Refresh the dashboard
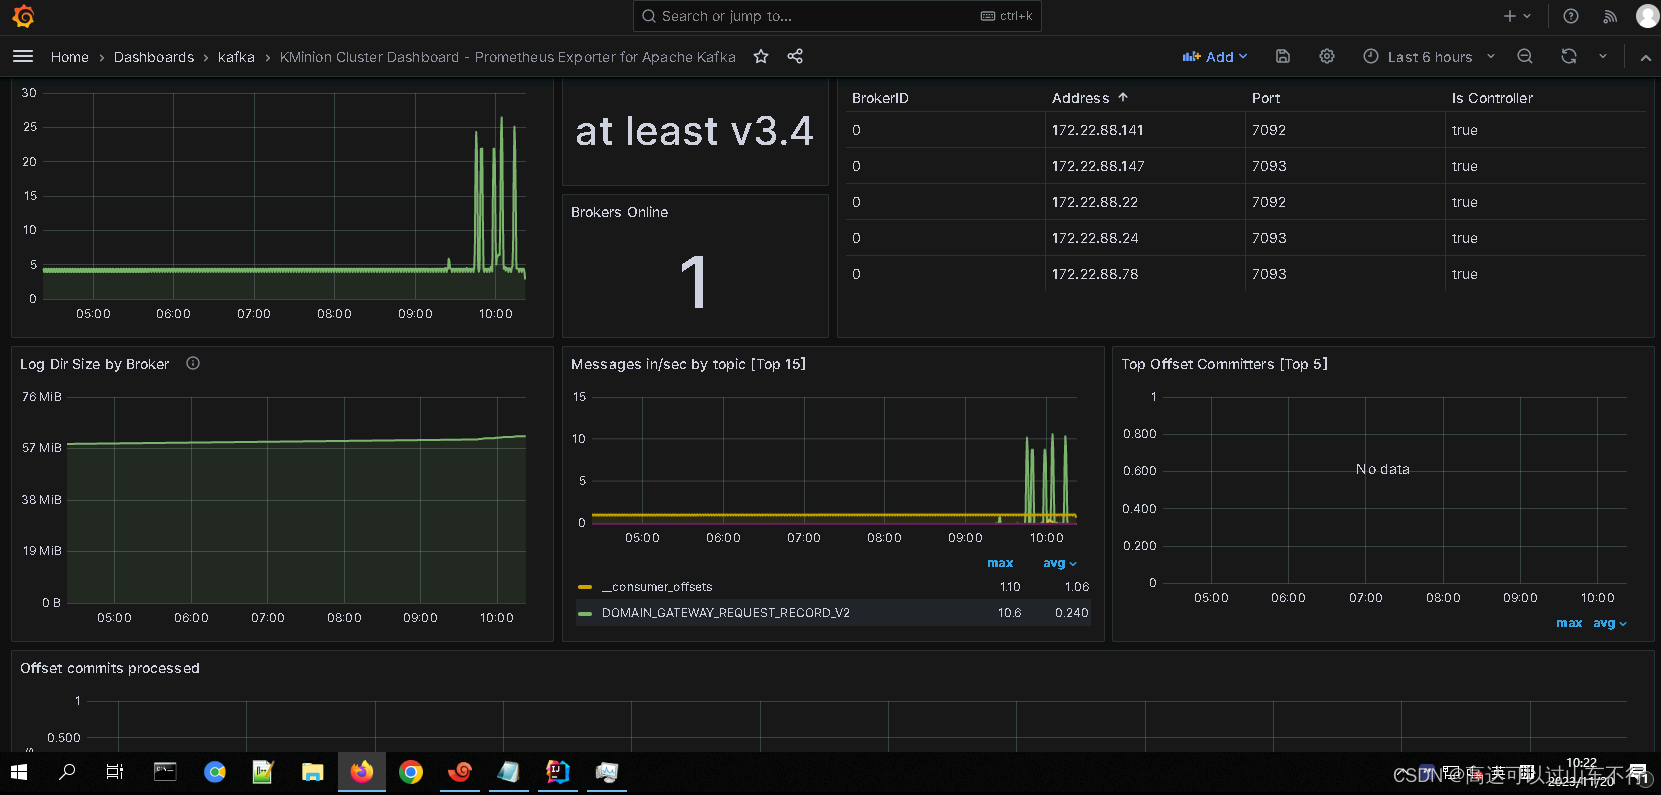The height and width of the screenshot is (795, 1661). pyautogui.click(x=1569, y=57)
